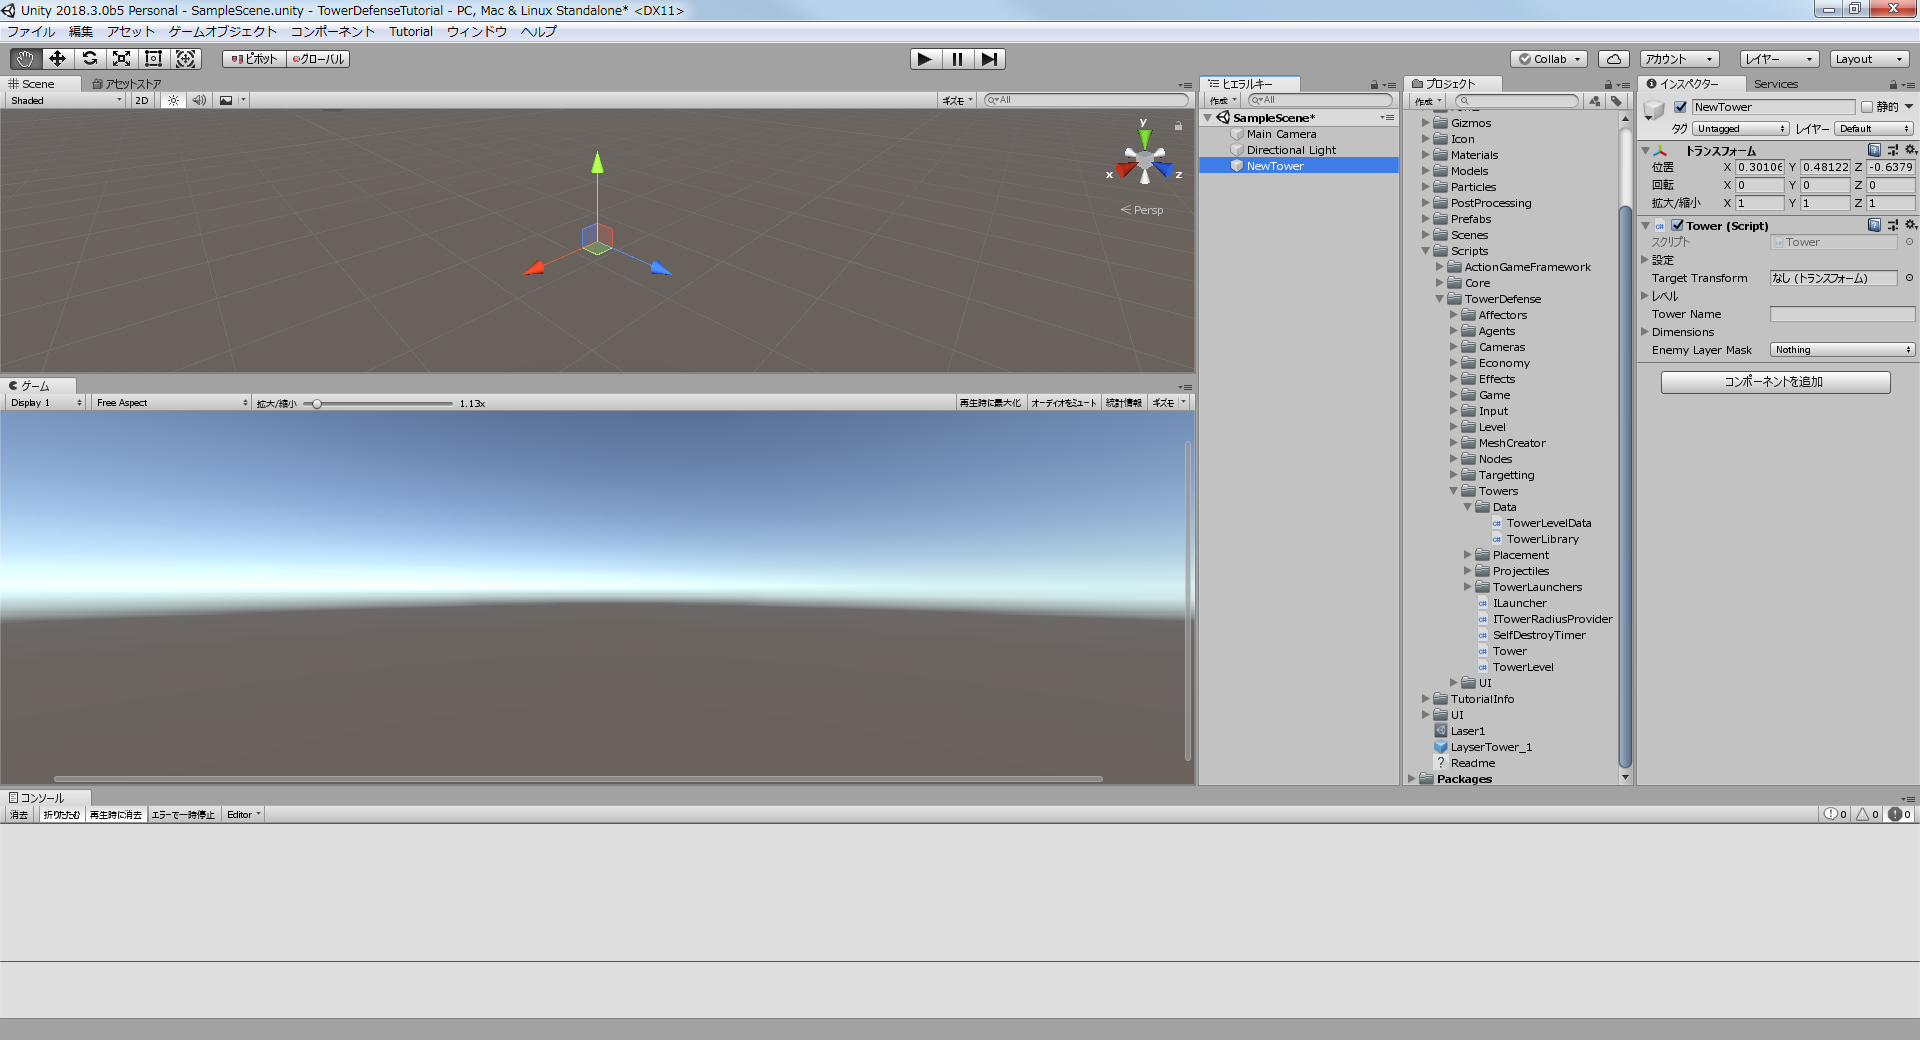Open the Account (アカウント) dropdown
This screenshot has width=1920, height=1040.
click(x=1679, y=59)
